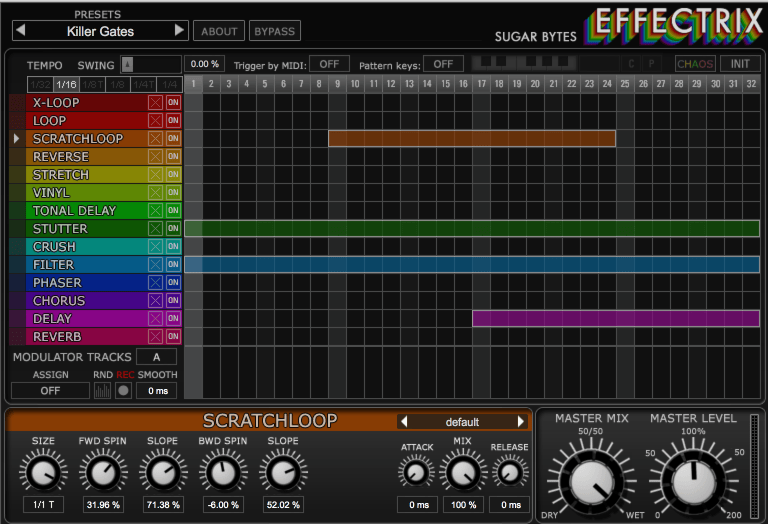The image size is (768, 524).
Task: Click the INIT reset button
Action: 740,64
